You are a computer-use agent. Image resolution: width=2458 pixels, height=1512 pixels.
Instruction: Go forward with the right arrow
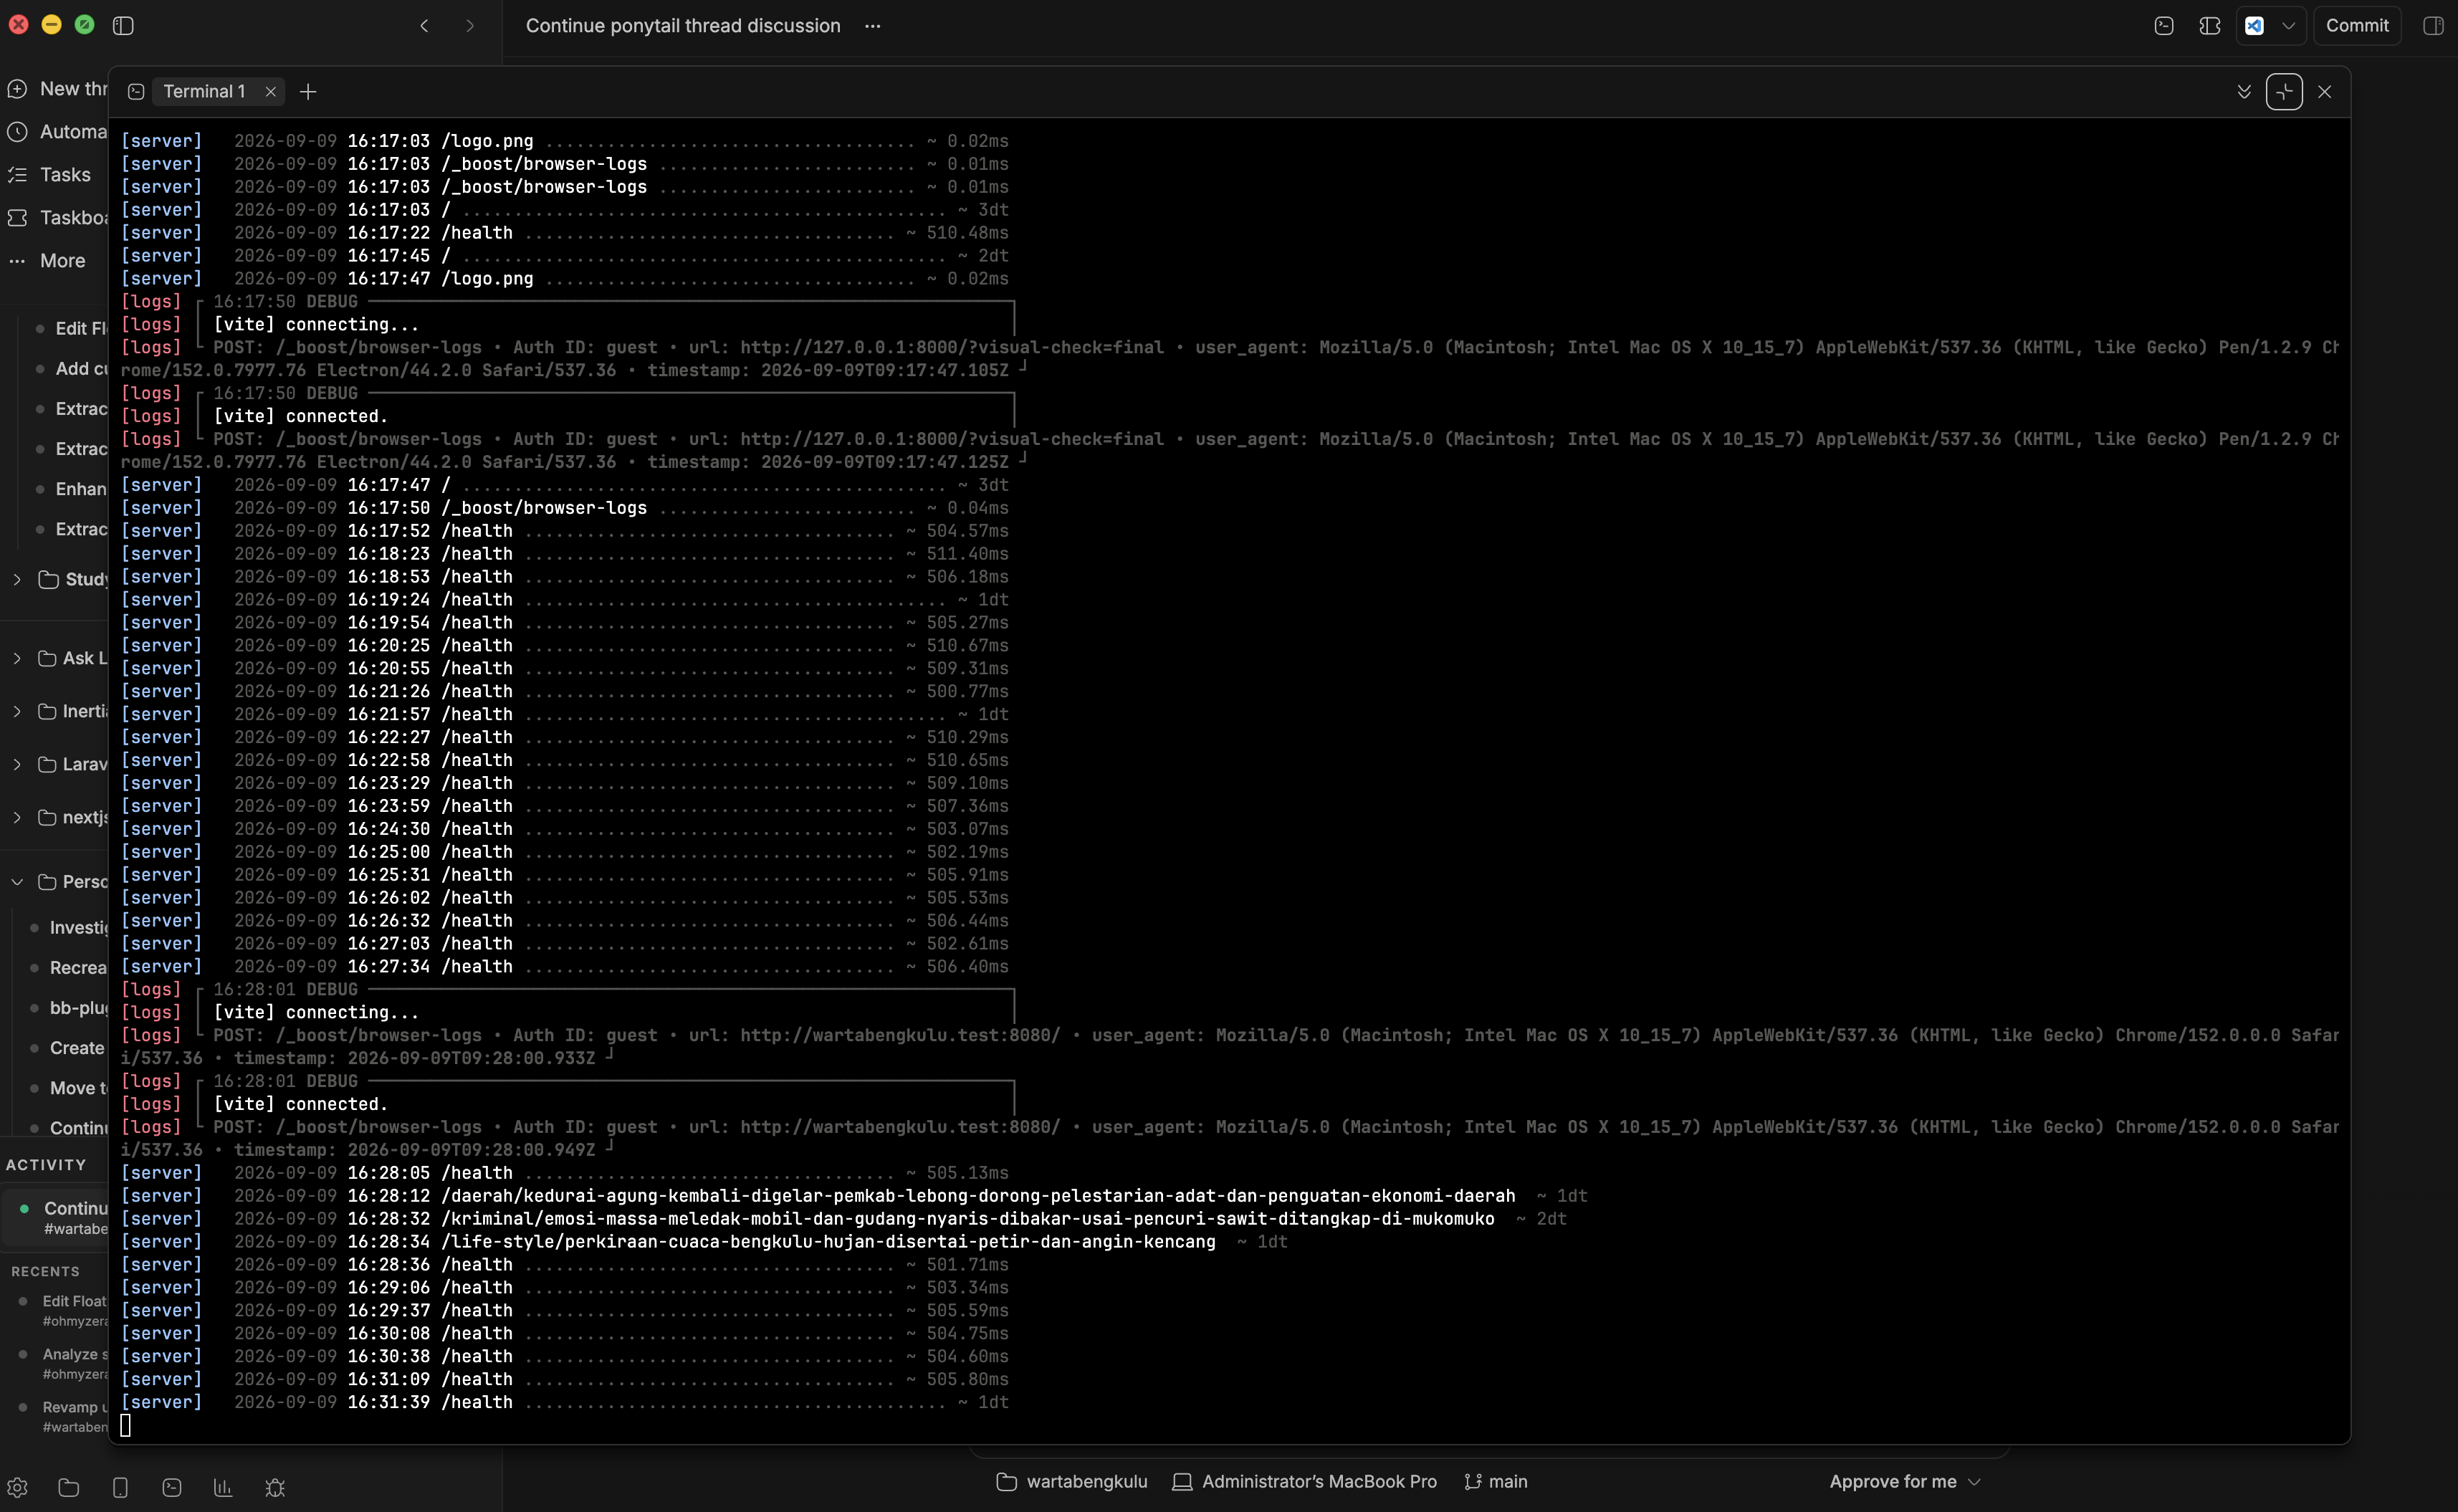click(470, 26)
